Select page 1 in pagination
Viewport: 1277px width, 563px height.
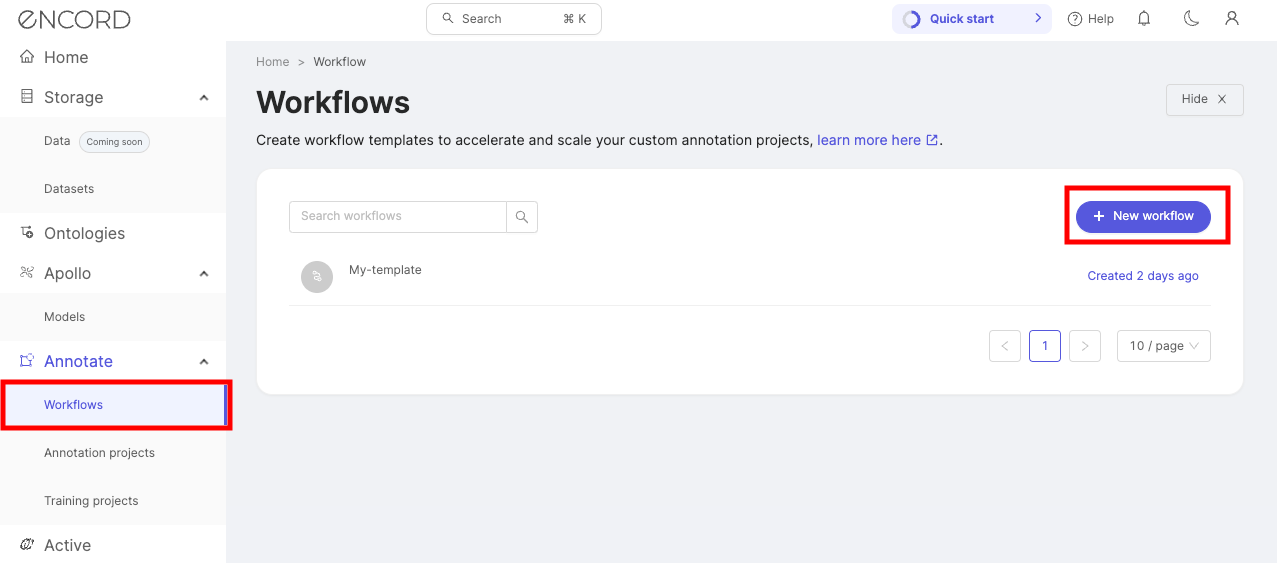pos(1045,346)
